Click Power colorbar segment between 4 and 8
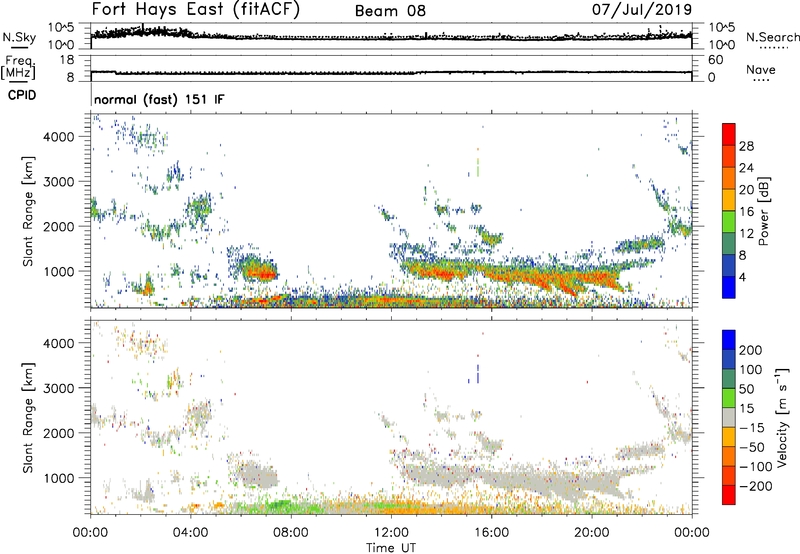 729,266
